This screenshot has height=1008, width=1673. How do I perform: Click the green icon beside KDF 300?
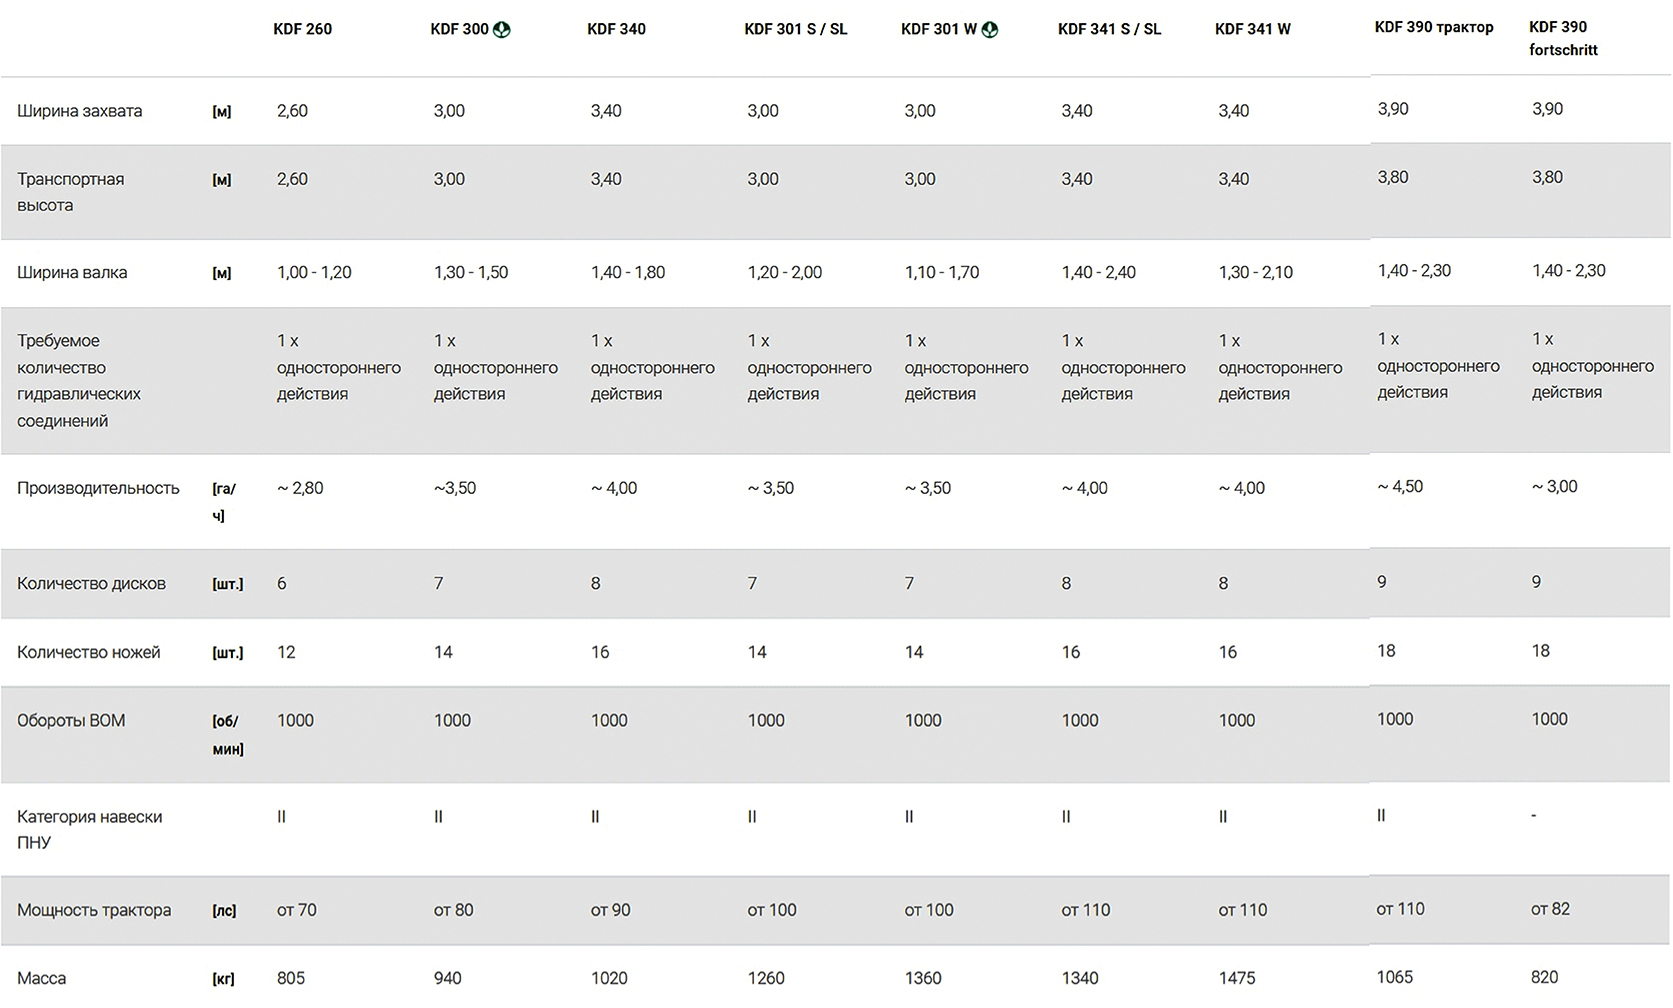pyautogui.click(x=502, y=30)
